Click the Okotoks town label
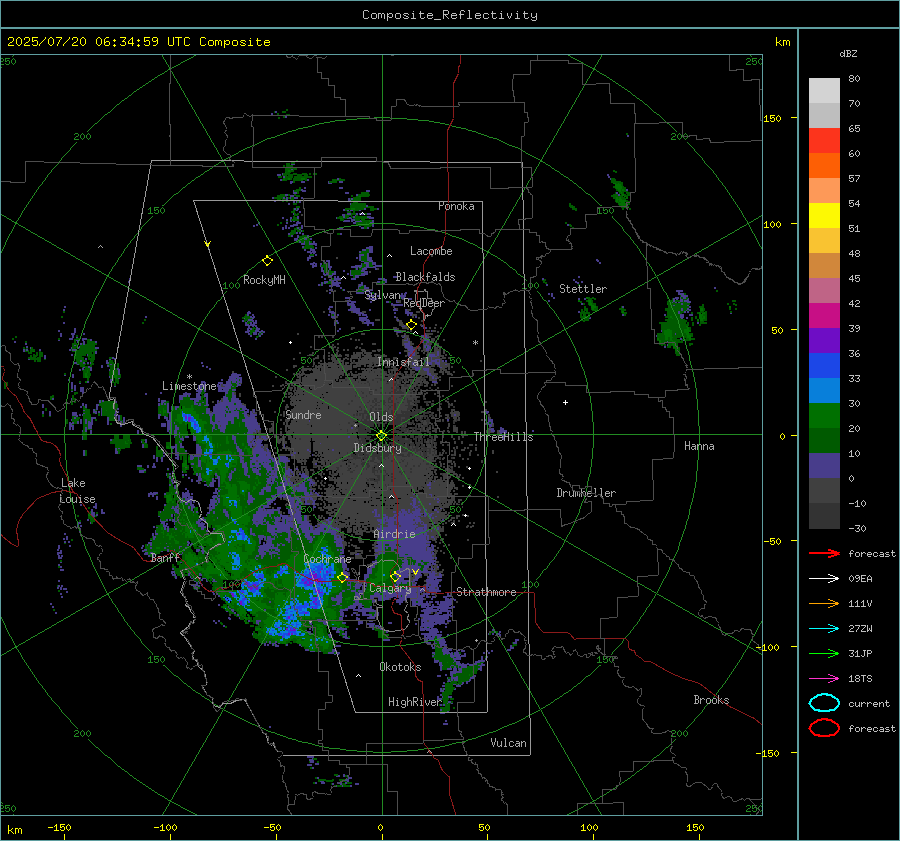Image resolution: width=900 pixels, height=841 pixels. point(400,667)
